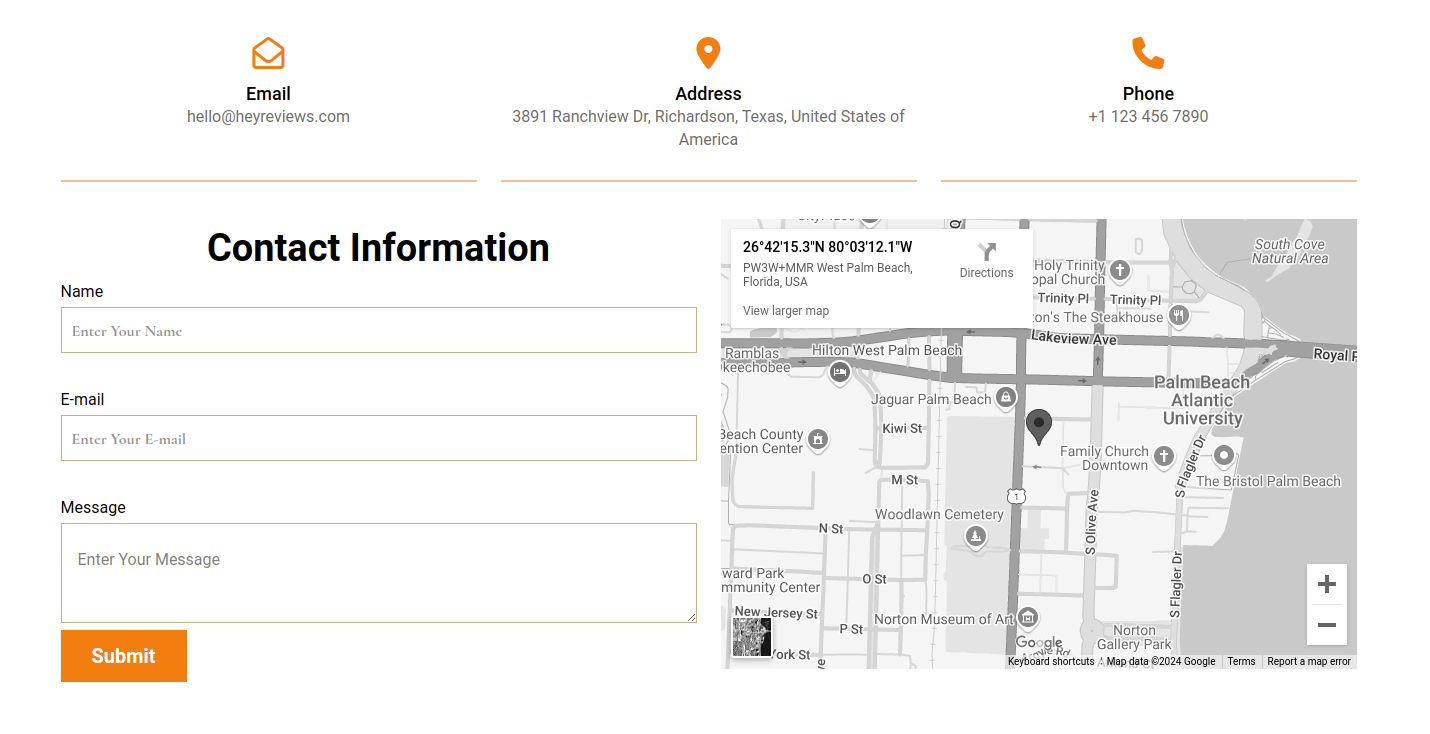Open Keyboard shortcuts on the map
The width and height of the screenshot is (1430, 734).
[x=1050, y=661]
